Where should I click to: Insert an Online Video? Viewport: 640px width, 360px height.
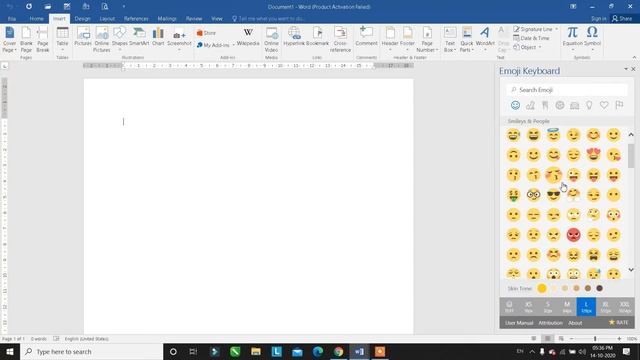(271, 40)
